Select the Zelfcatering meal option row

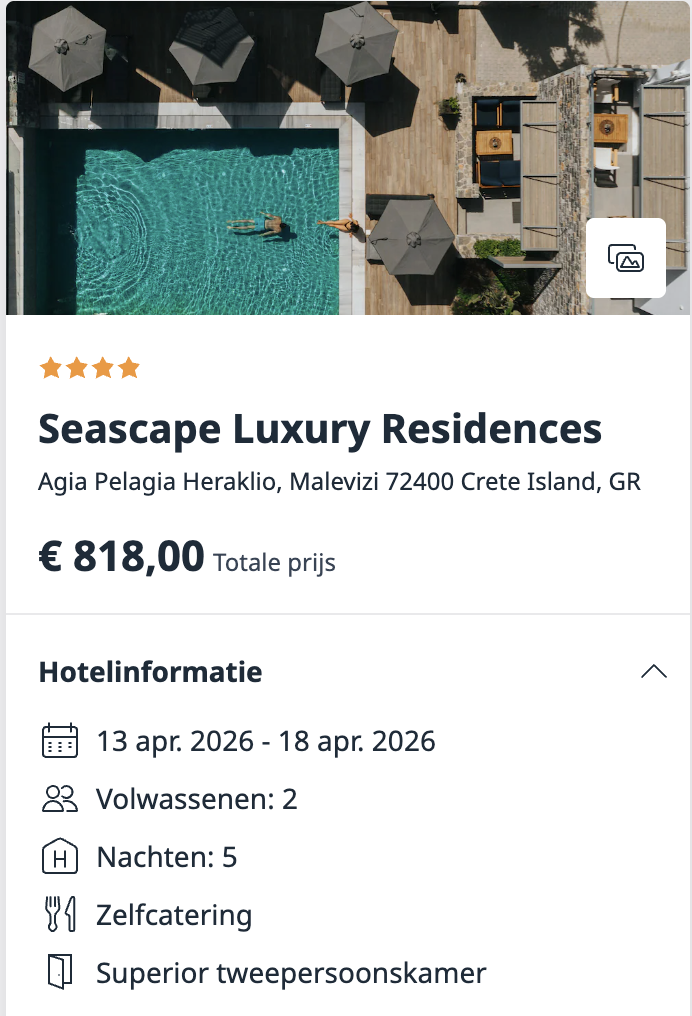pyautogui.click(x=172, y=914)
